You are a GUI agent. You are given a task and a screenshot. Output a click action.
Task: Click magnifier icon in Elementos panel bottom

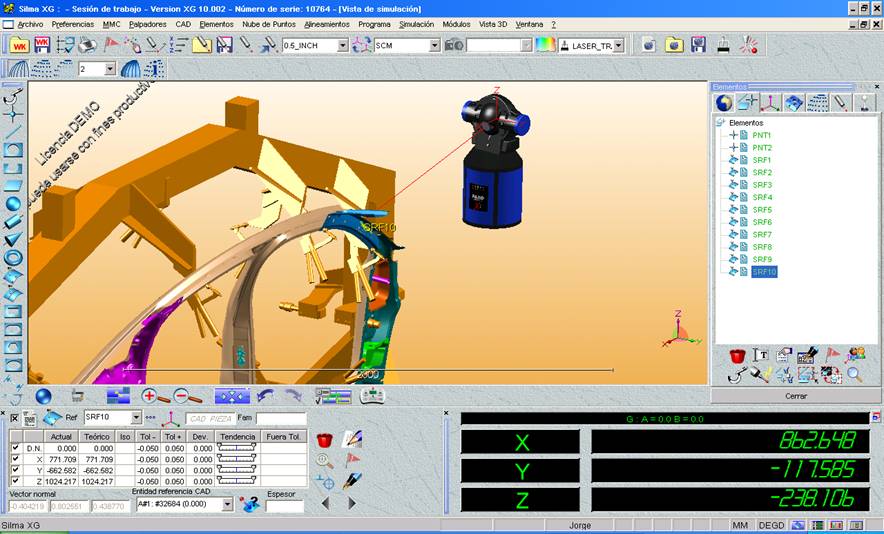pos(855,374)
